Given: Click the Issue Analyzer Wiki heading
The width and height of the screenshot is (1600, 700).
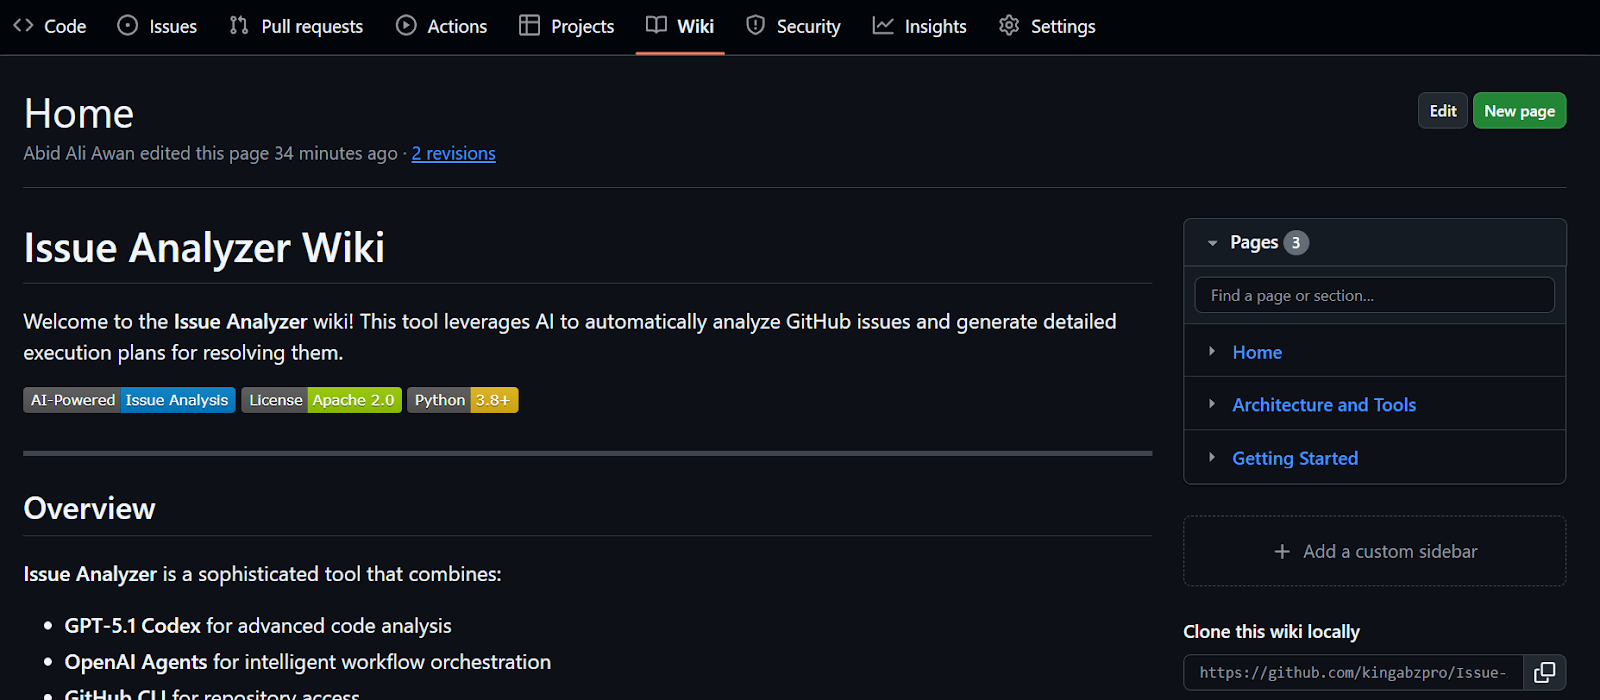Looking at the screenshot, I should pos(204,247).
